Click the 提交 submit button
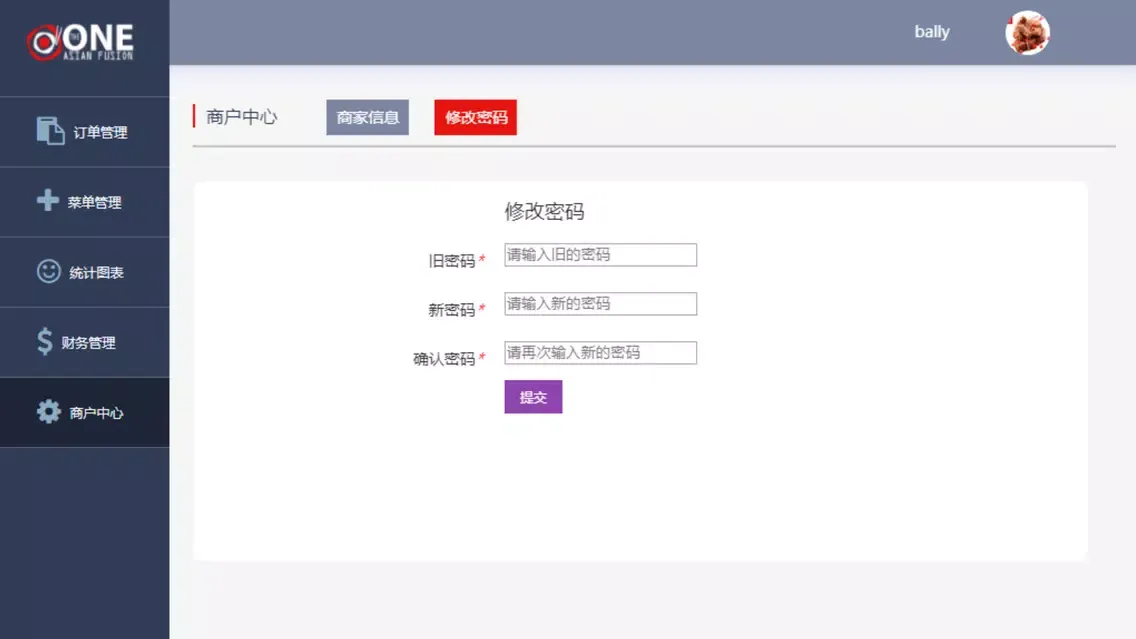This screenshot has height=639, width=1136. coord(533,397)
